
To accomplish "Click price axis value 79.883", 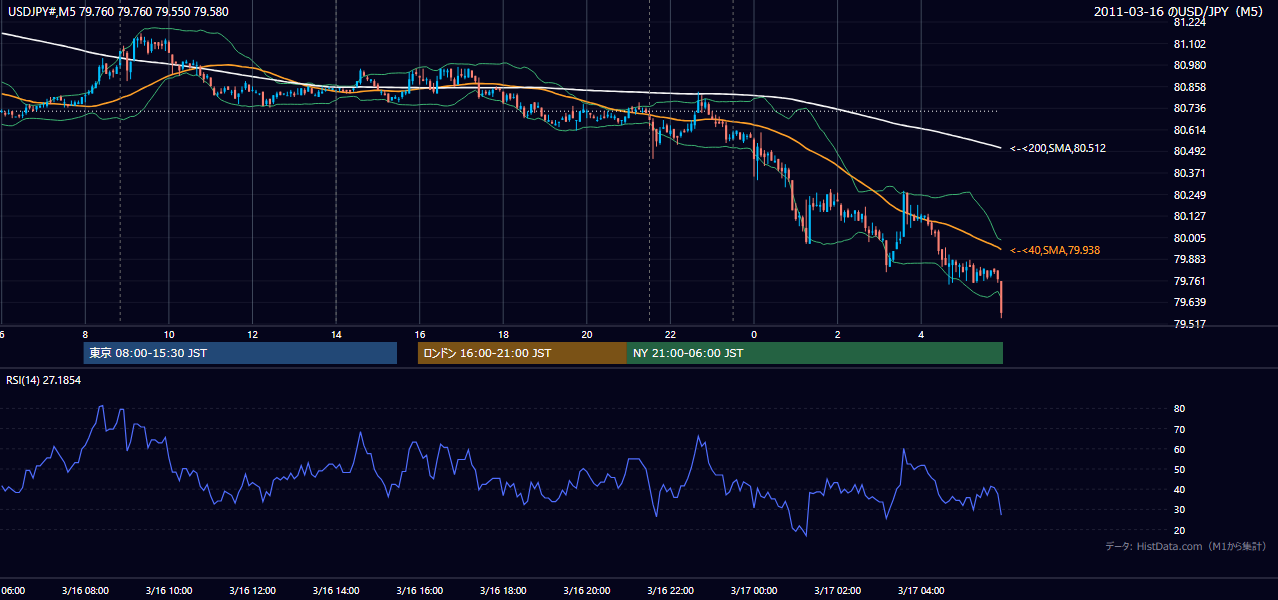I will coord(1189,259).
